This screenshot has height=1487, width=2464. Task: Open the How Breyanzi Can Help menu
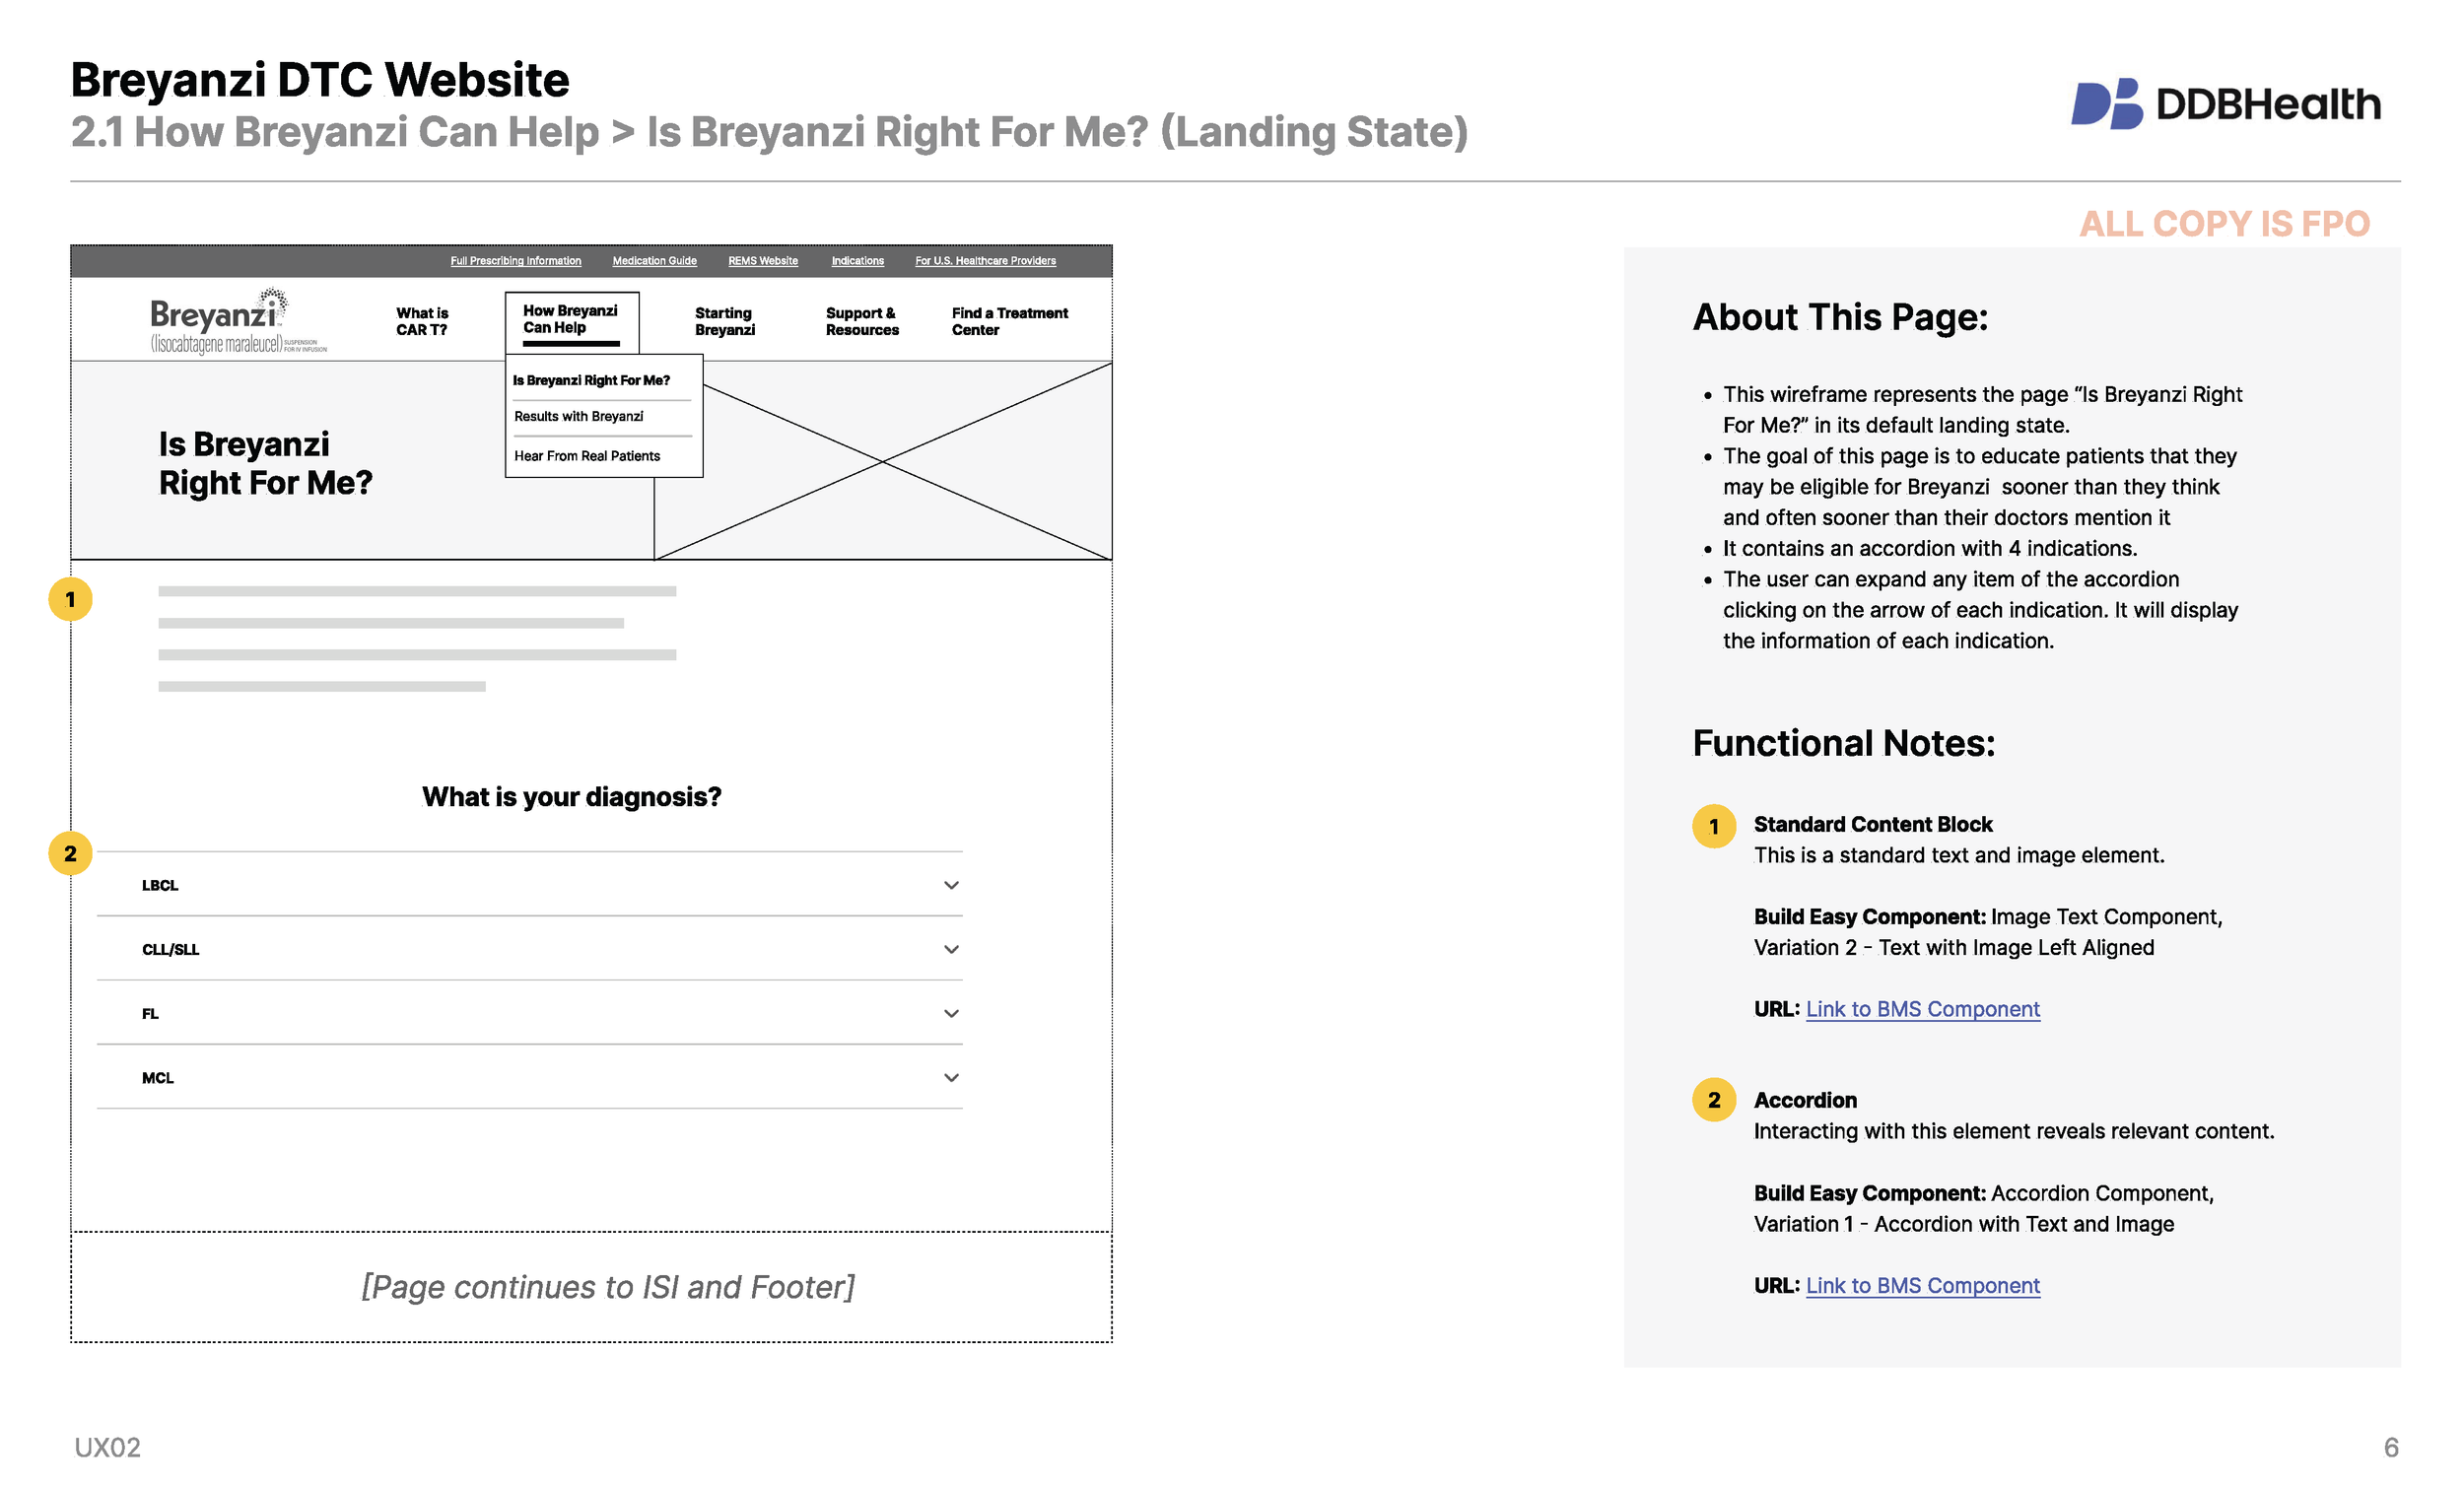(570, 319)
